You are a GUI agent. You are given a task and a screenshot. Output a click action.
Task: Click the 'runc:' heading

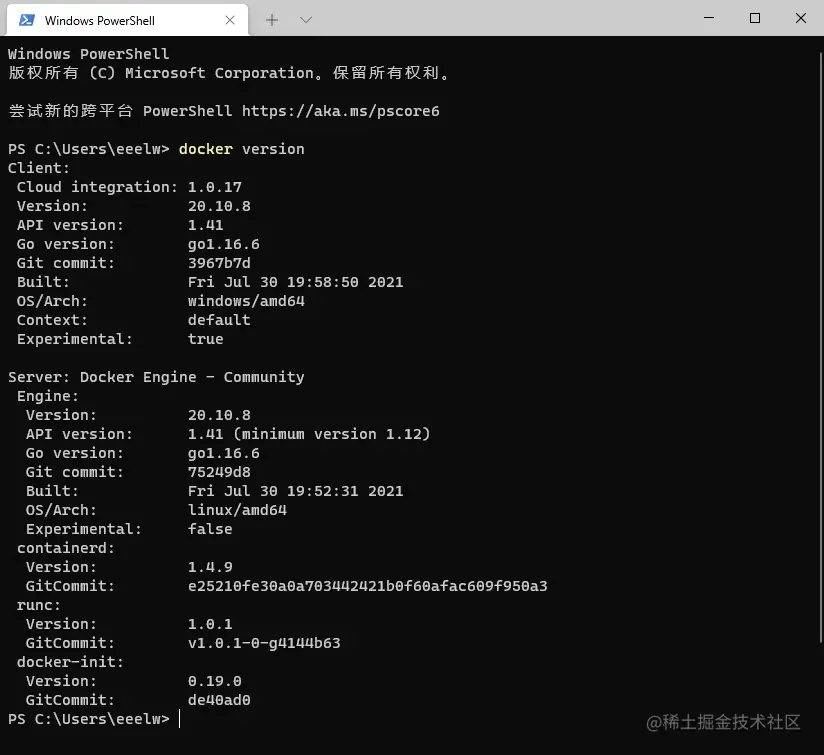(x=38, y=605)
